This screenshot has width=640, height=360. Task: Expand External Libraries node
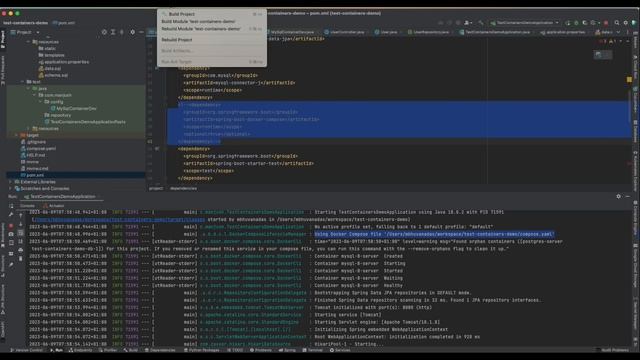[x=11, y=182]
